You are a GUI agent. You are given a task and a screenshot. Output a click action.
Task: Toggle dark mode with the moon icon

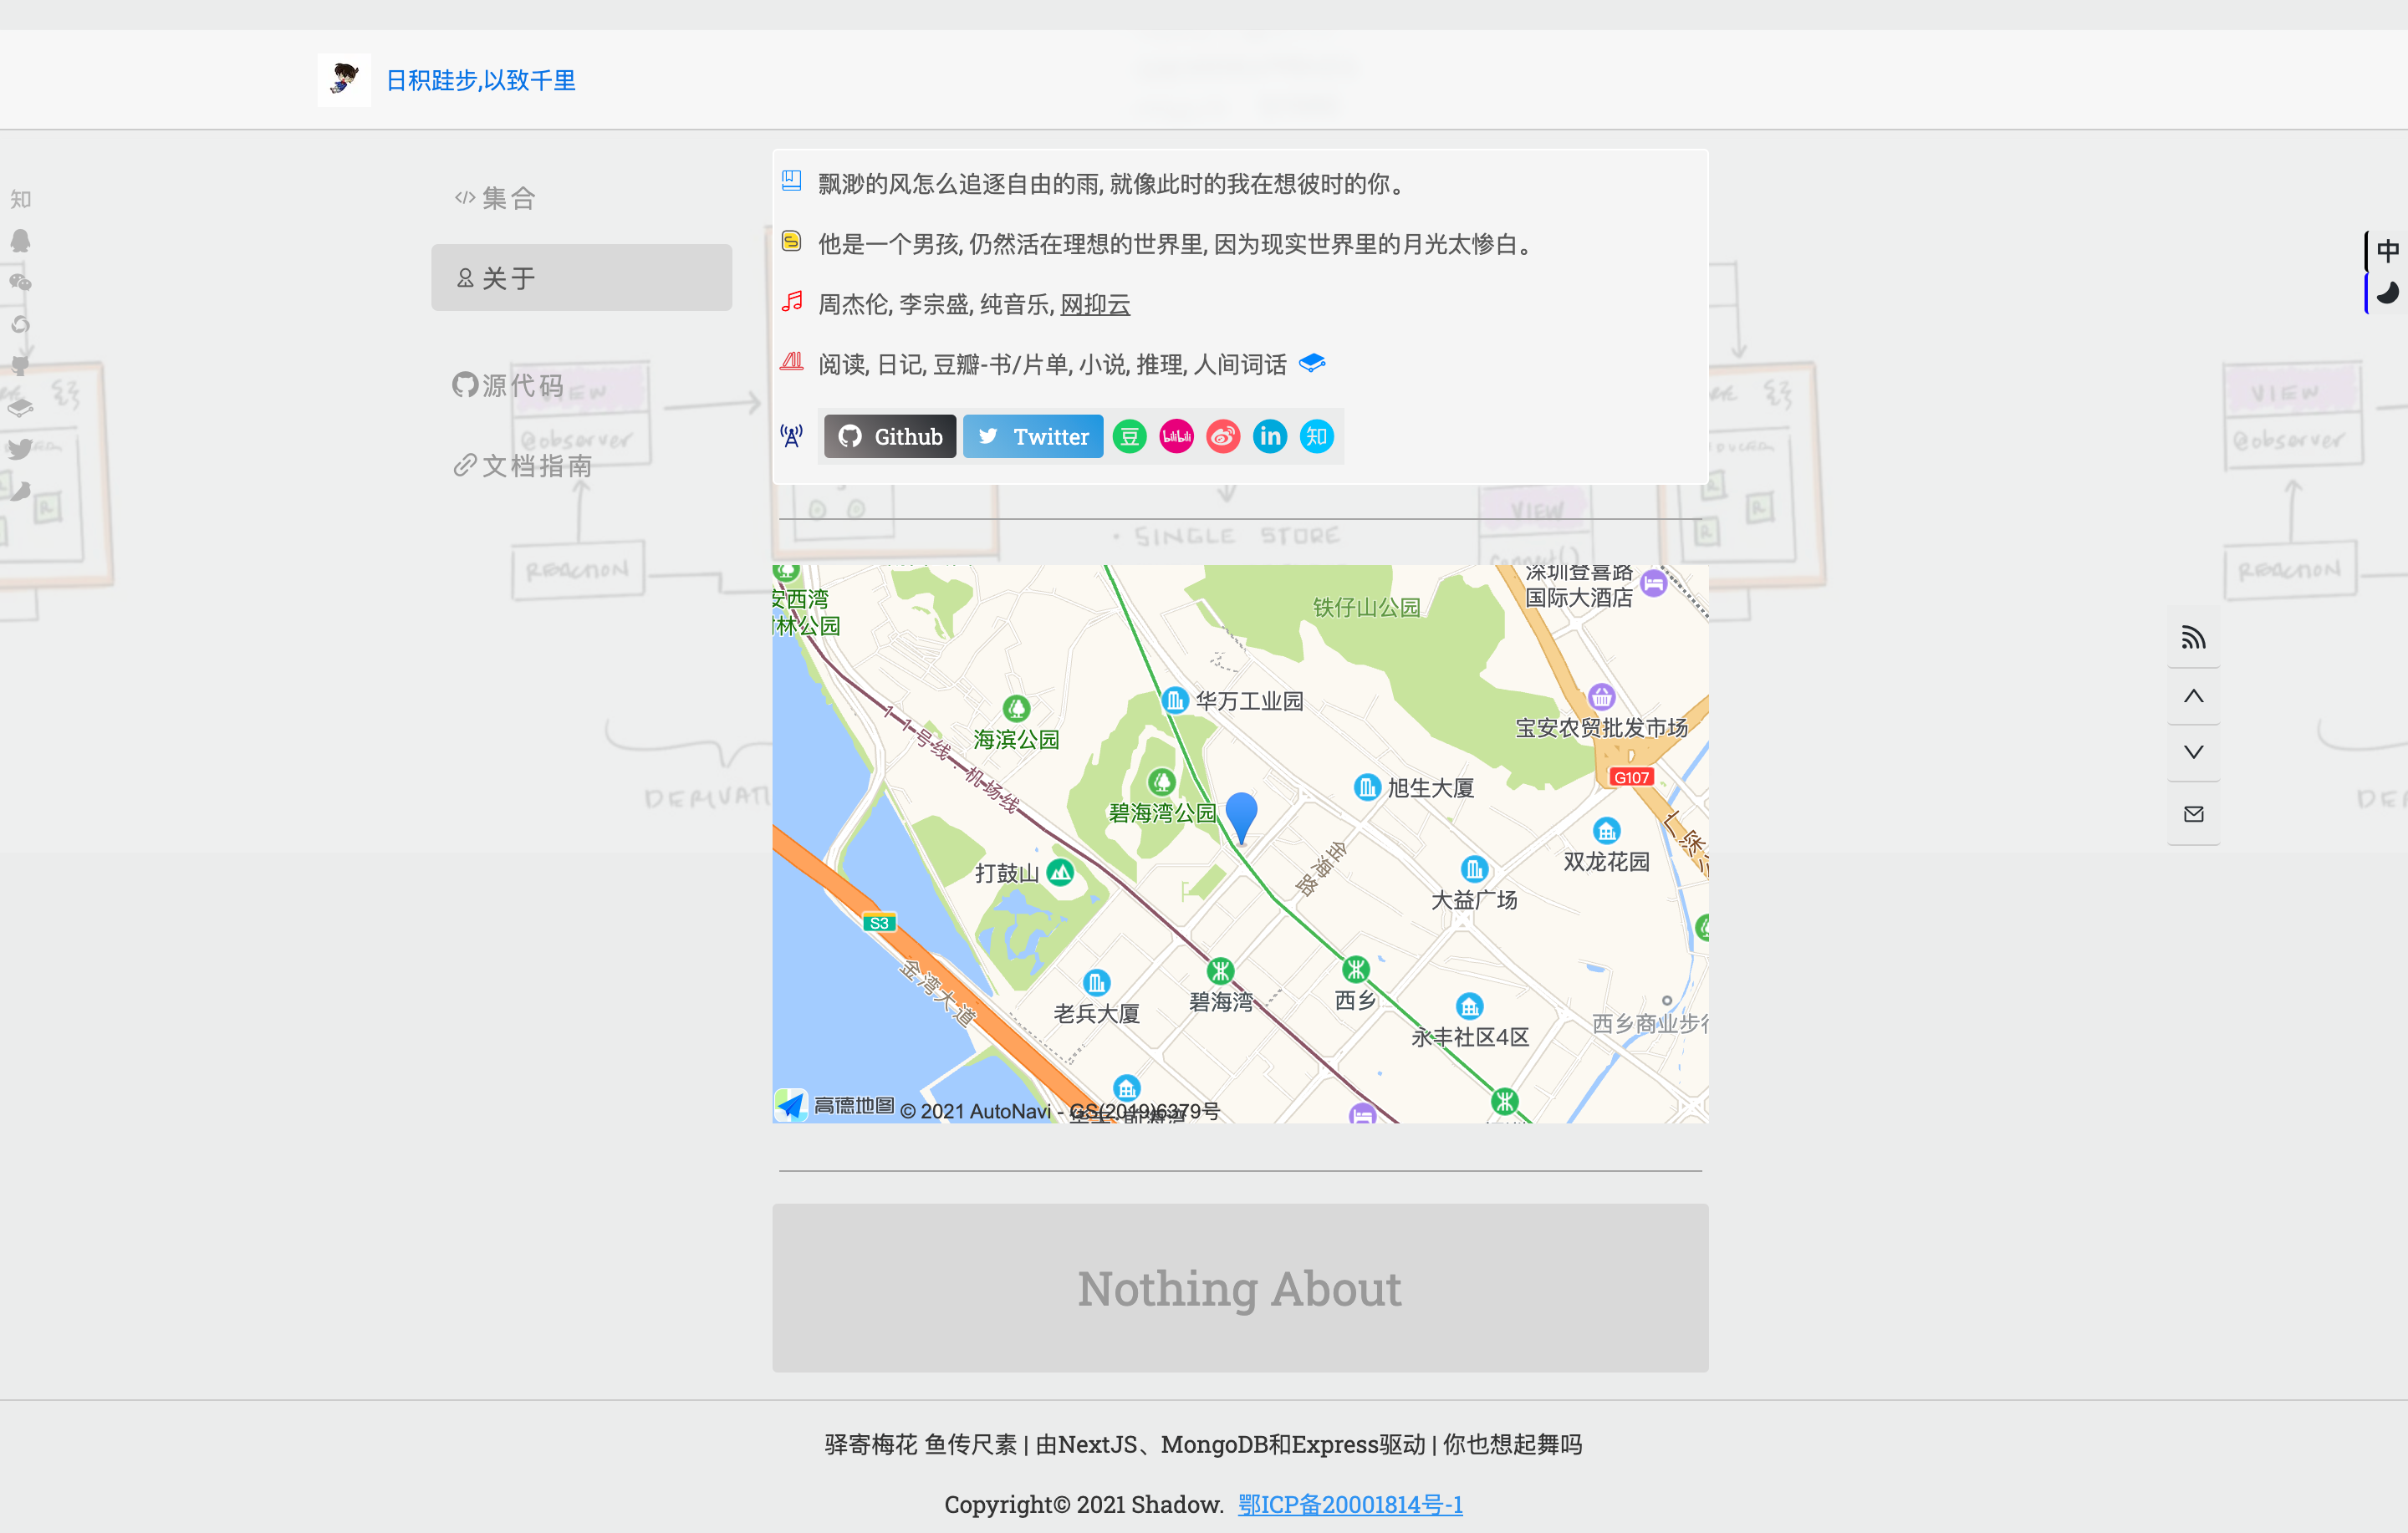pos(2387,293)
